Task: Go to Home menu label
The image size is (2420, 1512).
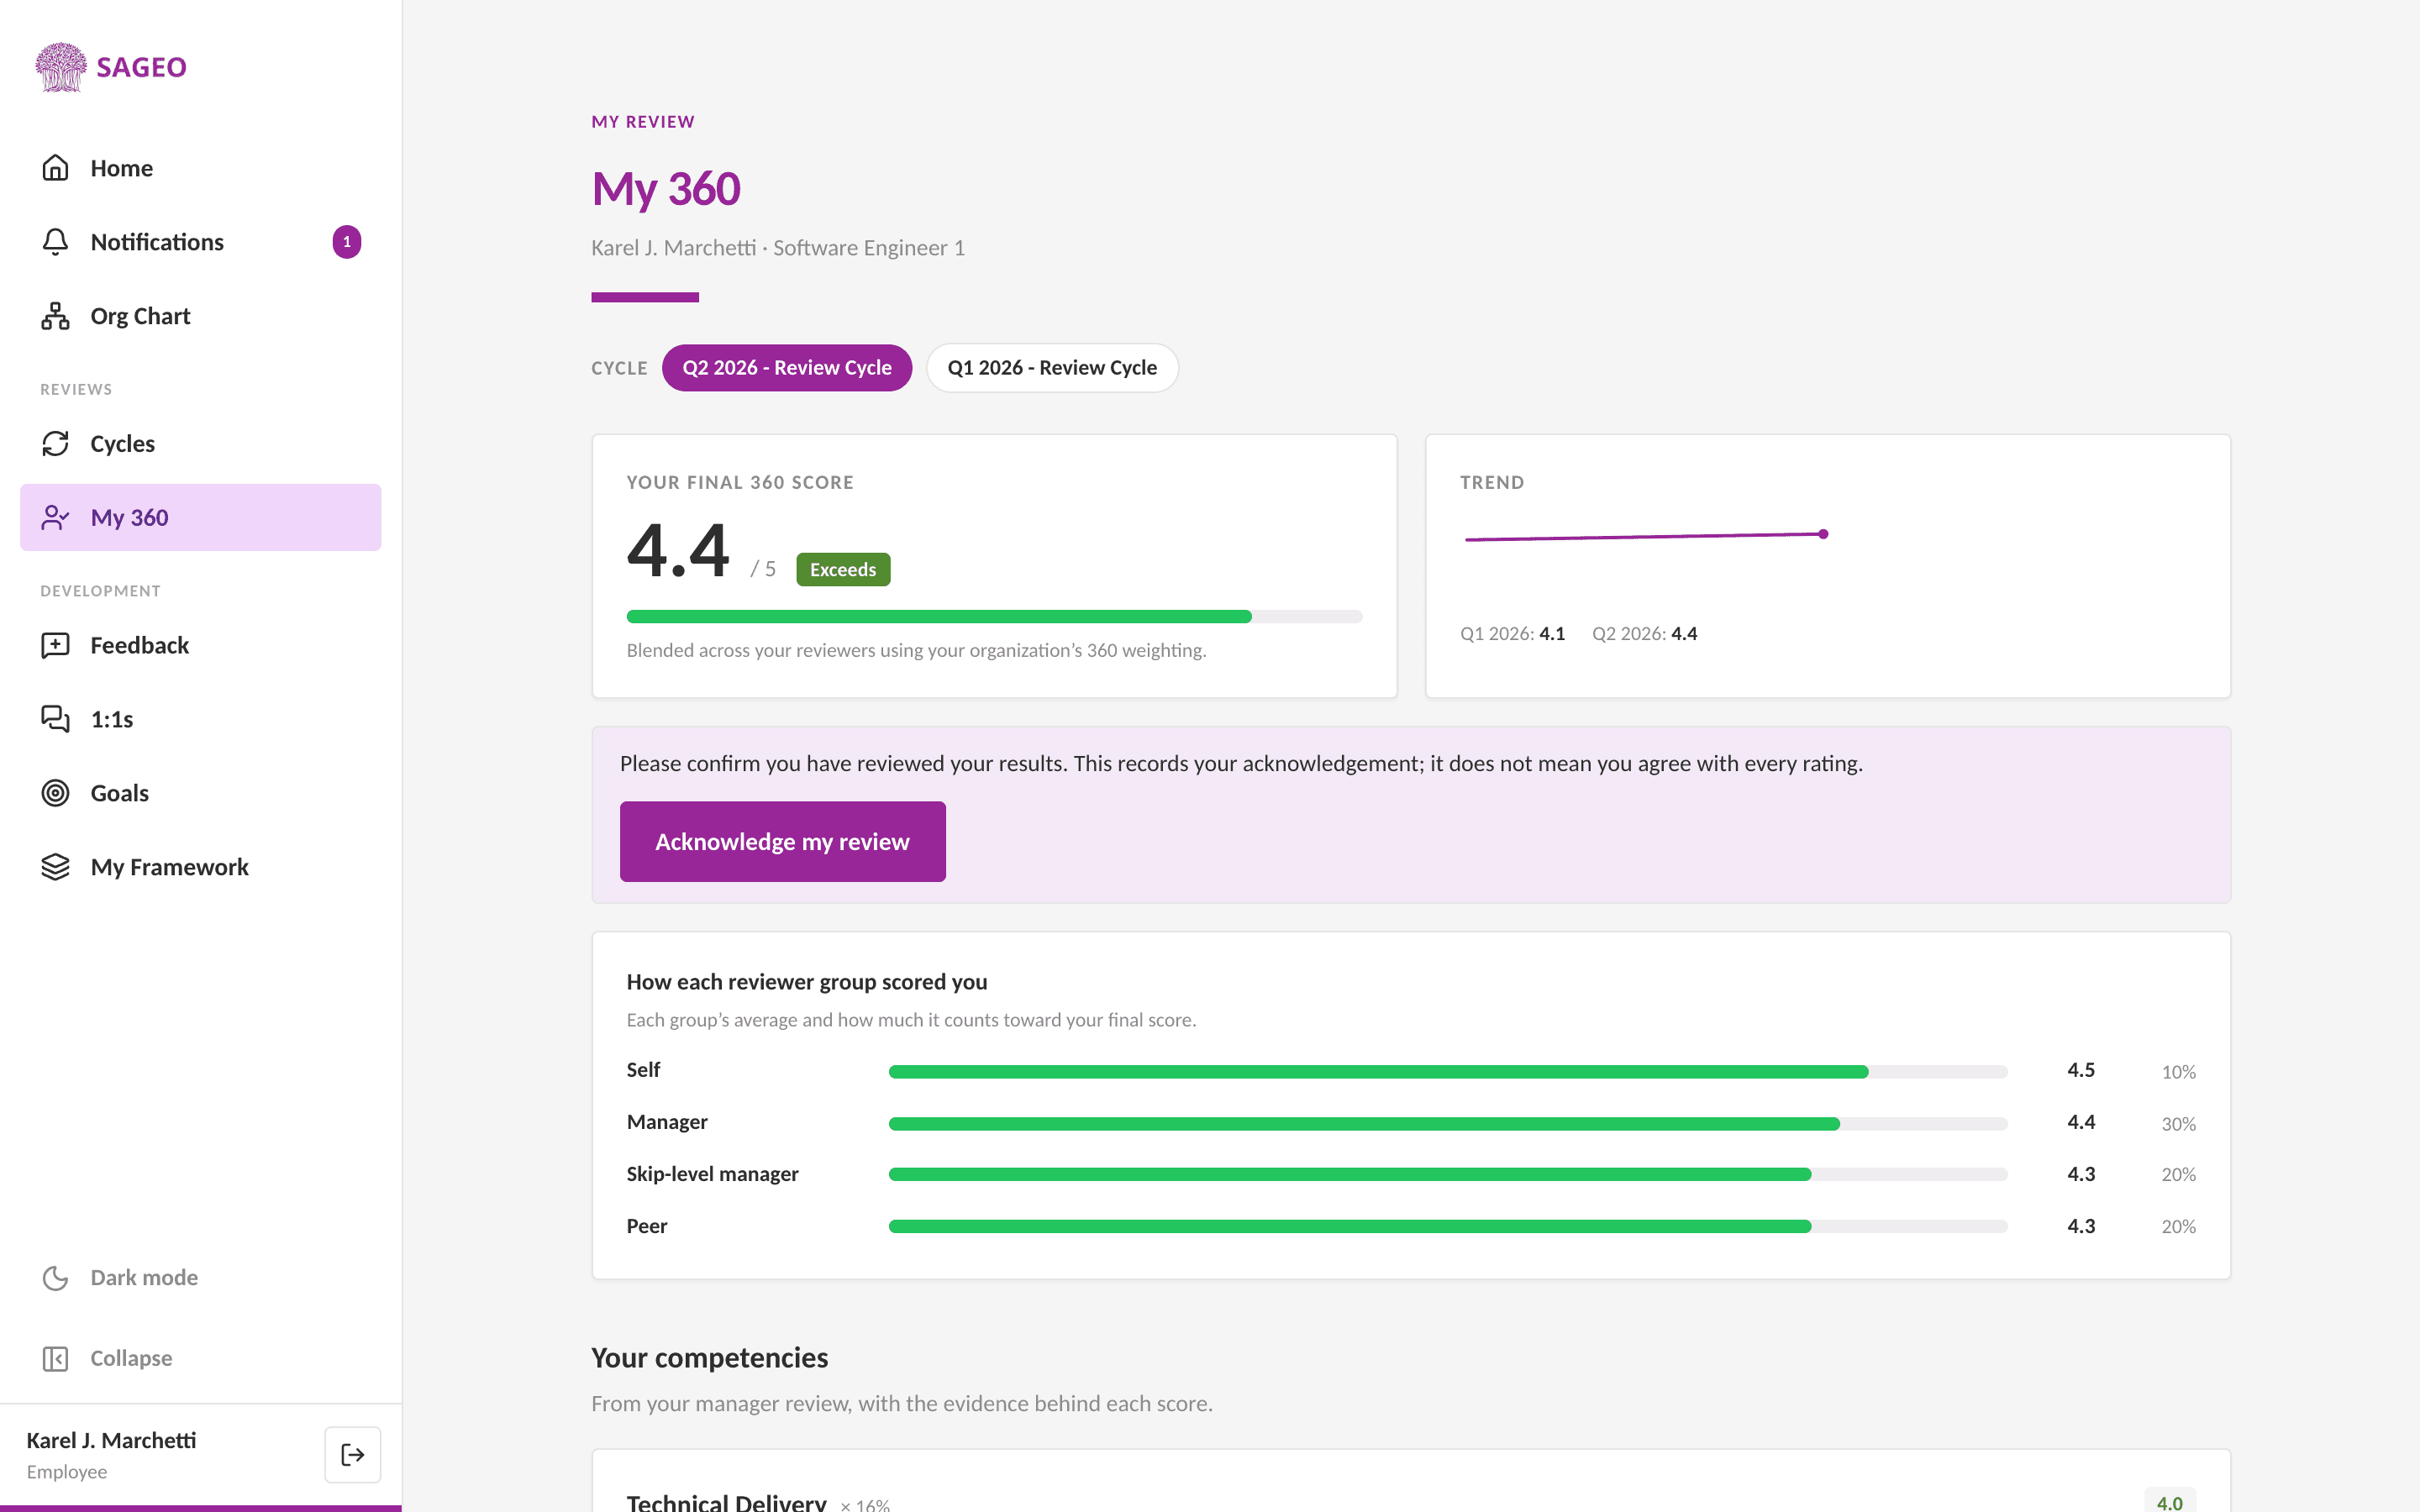Action: pos(121,168)
